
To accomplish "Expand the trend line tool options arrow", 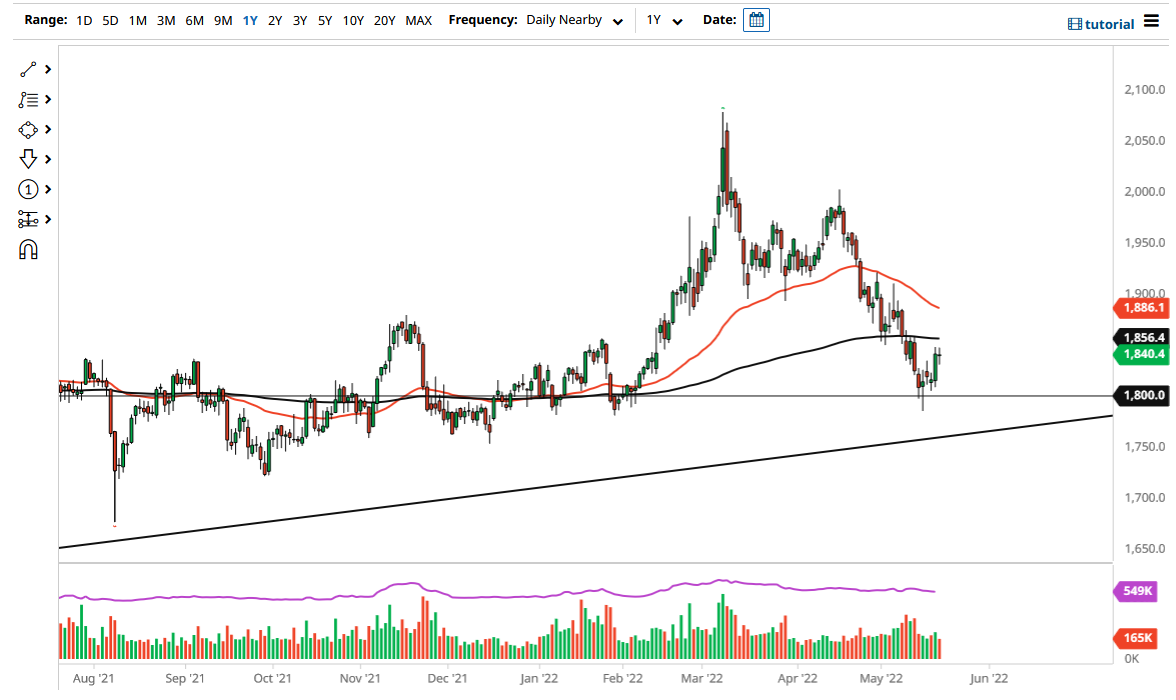I will [48, 69].
